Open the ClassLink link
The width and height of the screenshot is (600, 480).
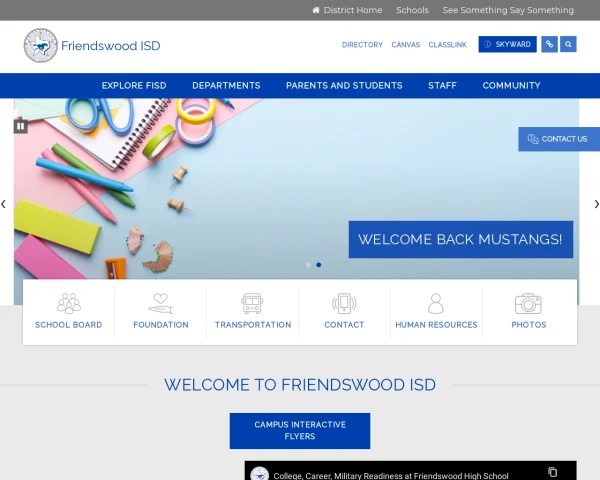coord(447,45)
